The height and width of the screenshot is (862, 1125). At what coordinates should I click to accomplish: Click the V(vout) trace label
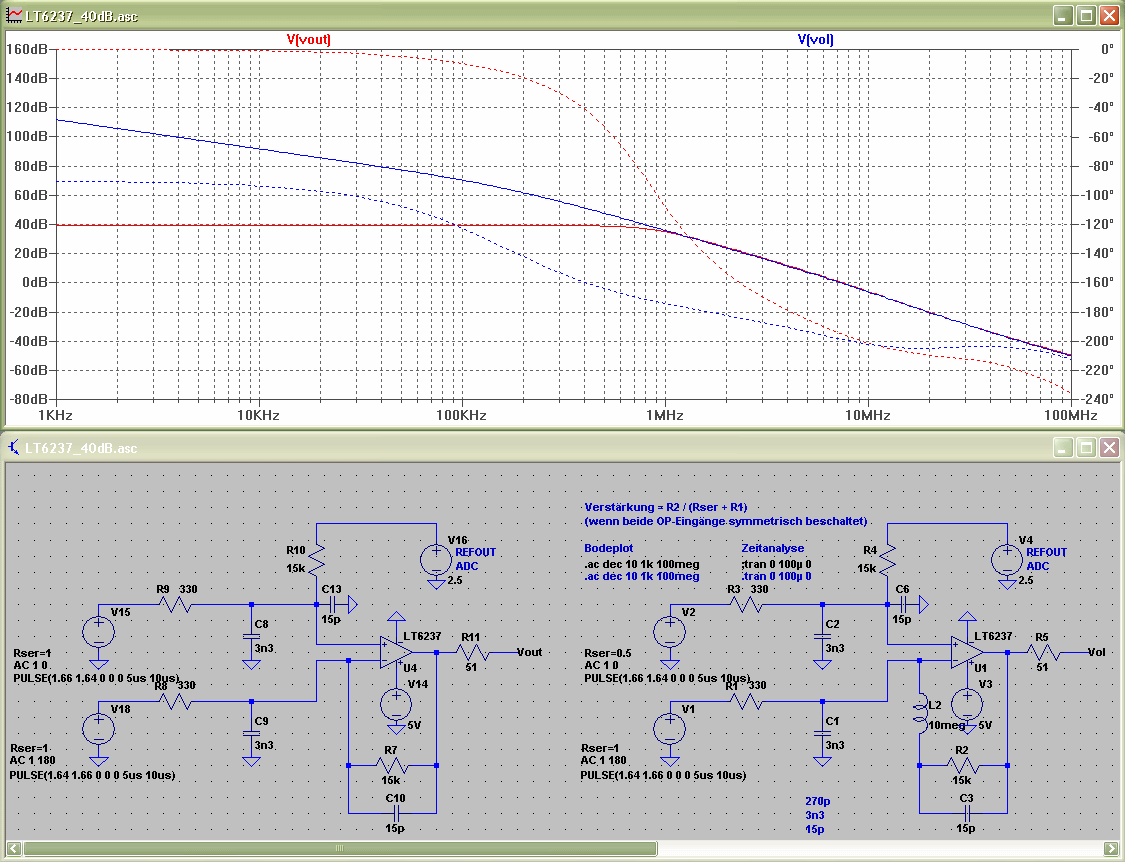pyautogui.click(x=309, y=39)
